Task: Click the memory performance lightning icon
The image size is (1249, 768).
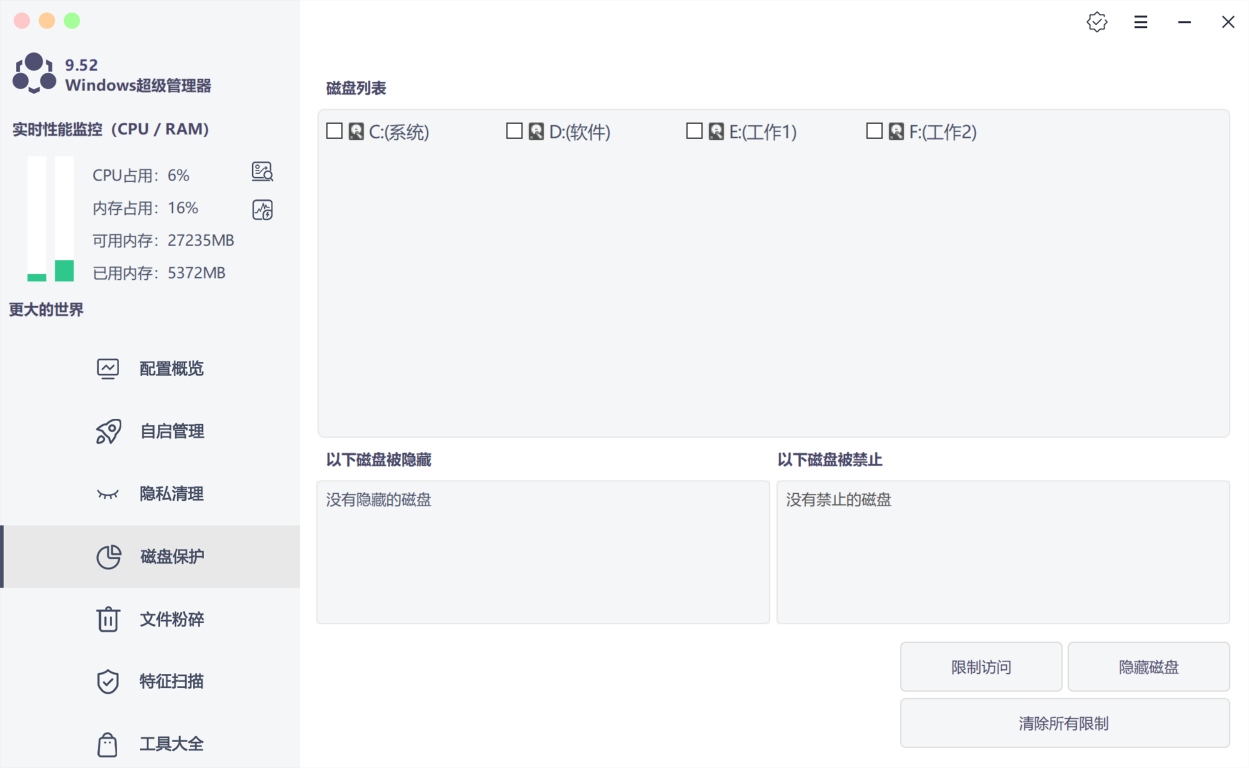Action: point(262,209)
